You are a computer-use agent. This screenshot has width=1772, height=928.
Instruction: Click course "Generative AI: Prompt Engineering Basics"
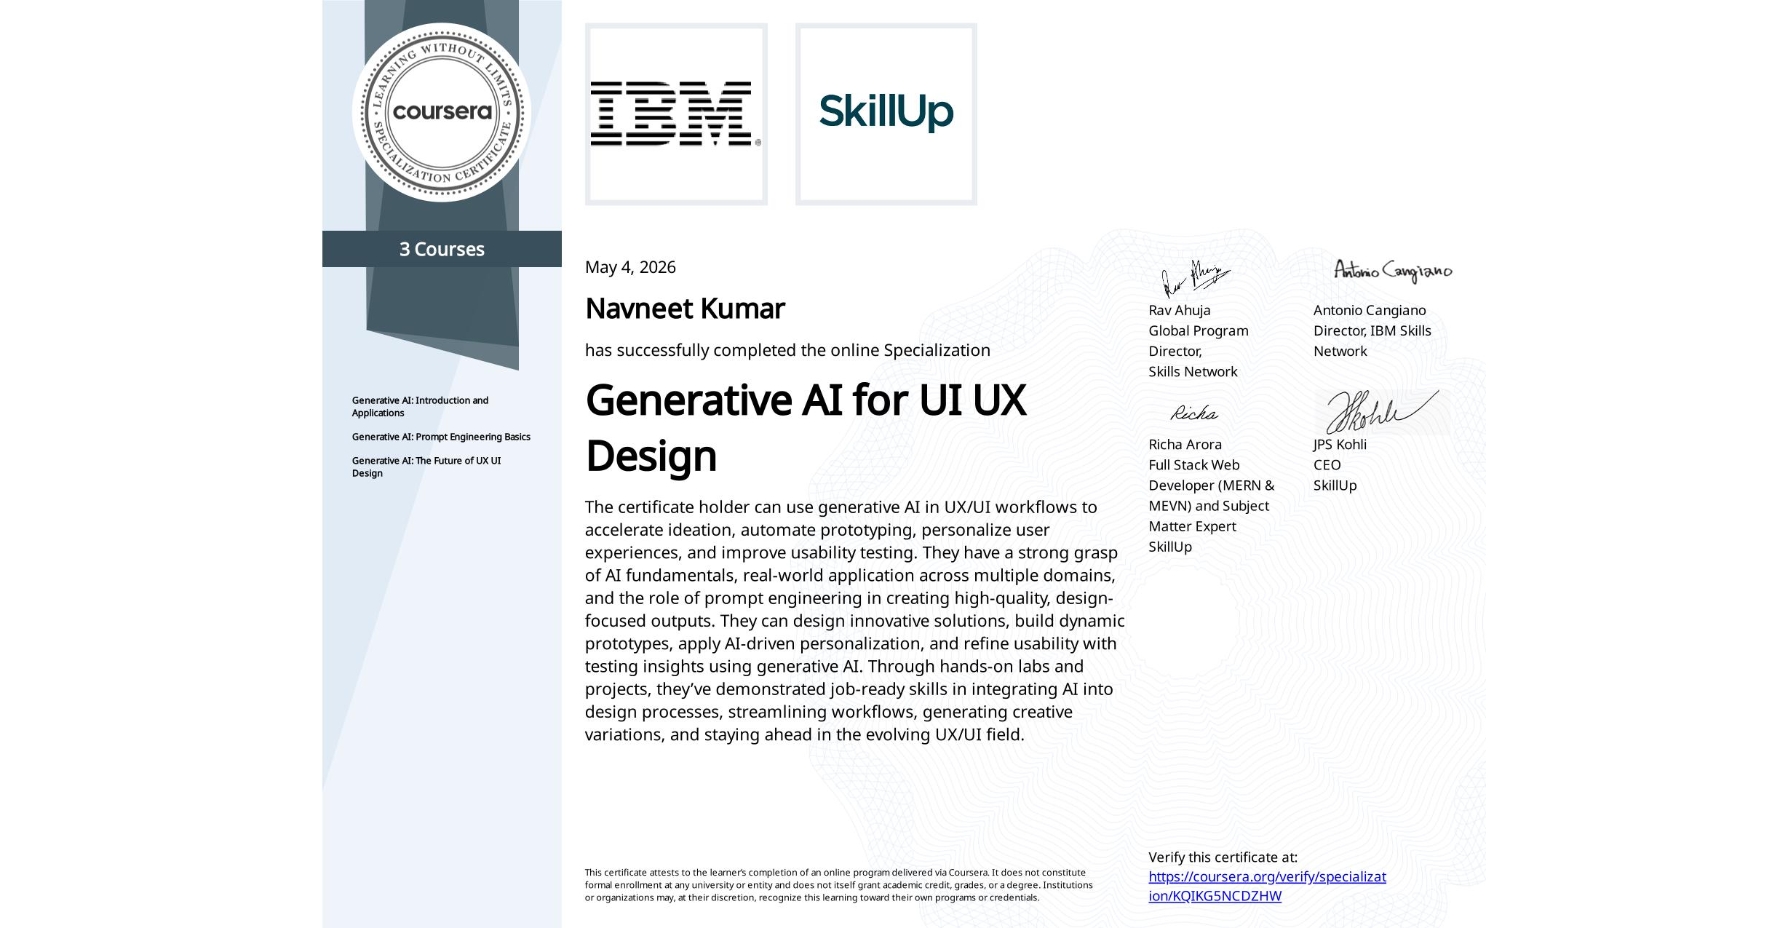pos(441,437)
